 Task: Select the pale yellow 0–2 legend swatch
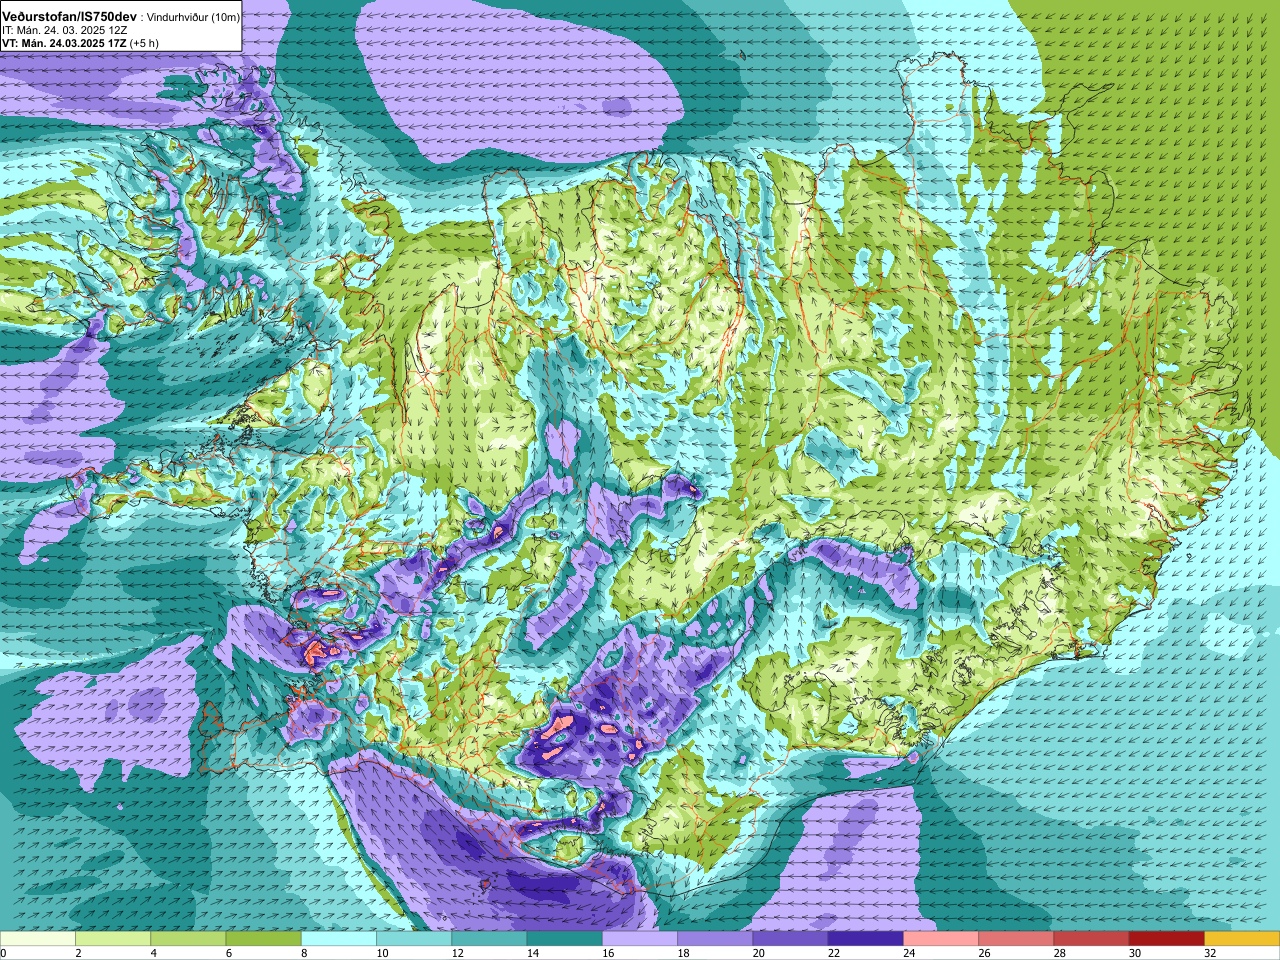pos(38,939)
